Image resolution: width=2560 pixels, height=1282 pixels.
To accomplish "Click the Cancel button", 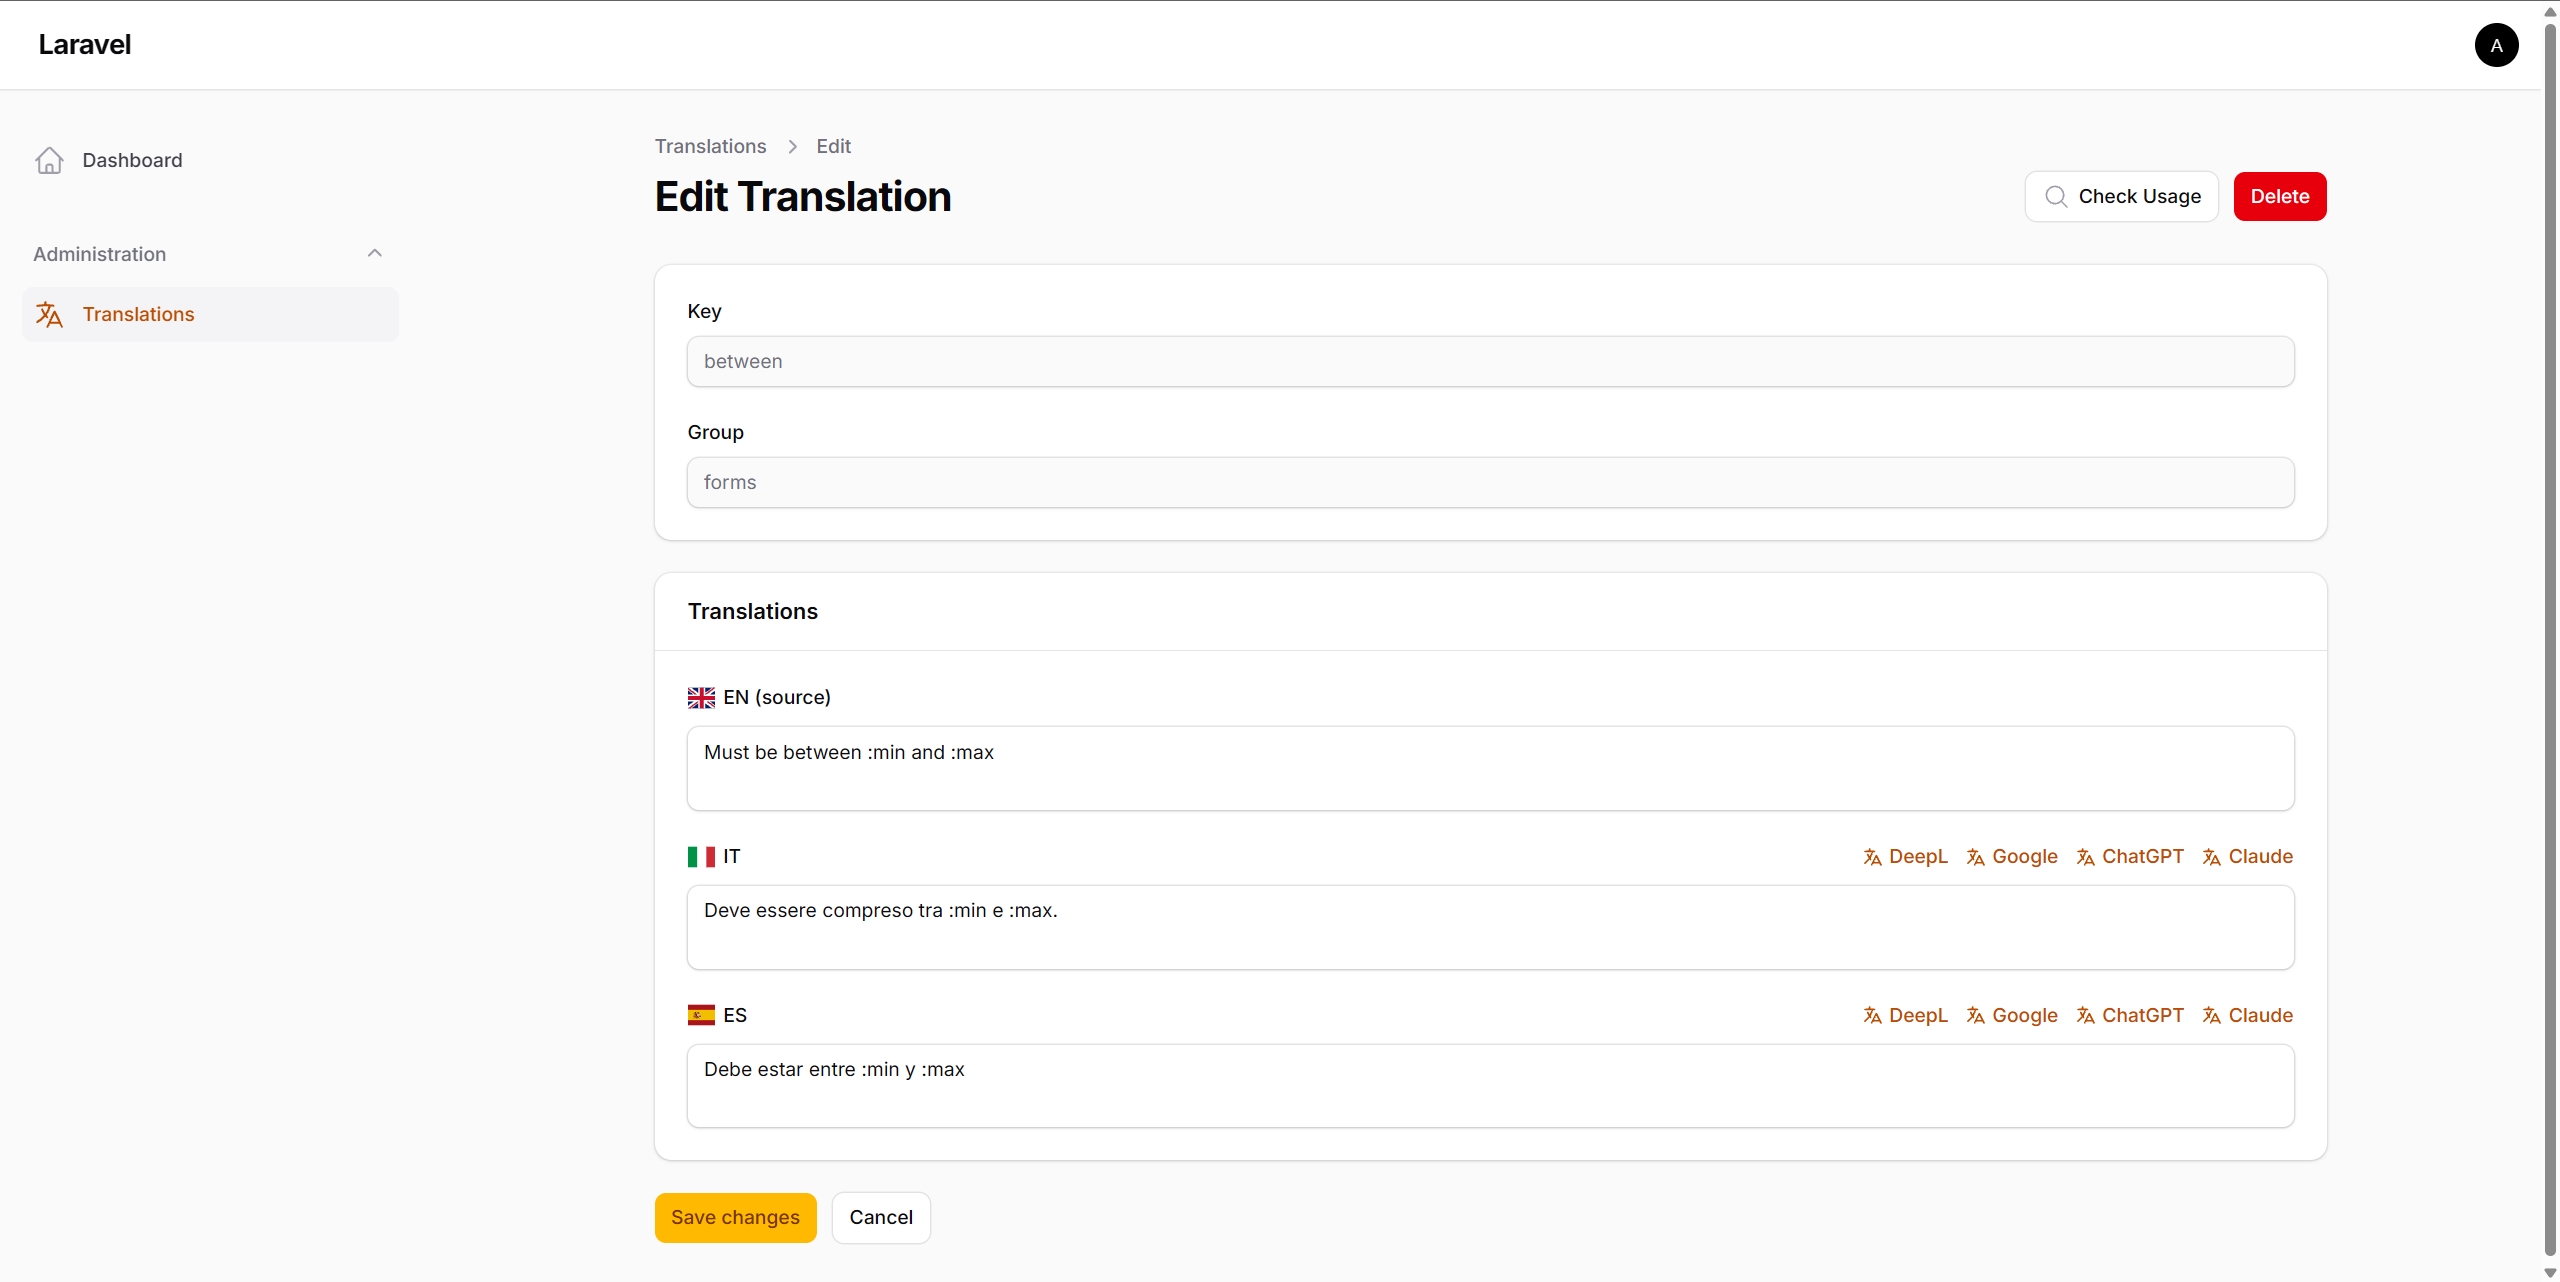I will [880, 1217].
